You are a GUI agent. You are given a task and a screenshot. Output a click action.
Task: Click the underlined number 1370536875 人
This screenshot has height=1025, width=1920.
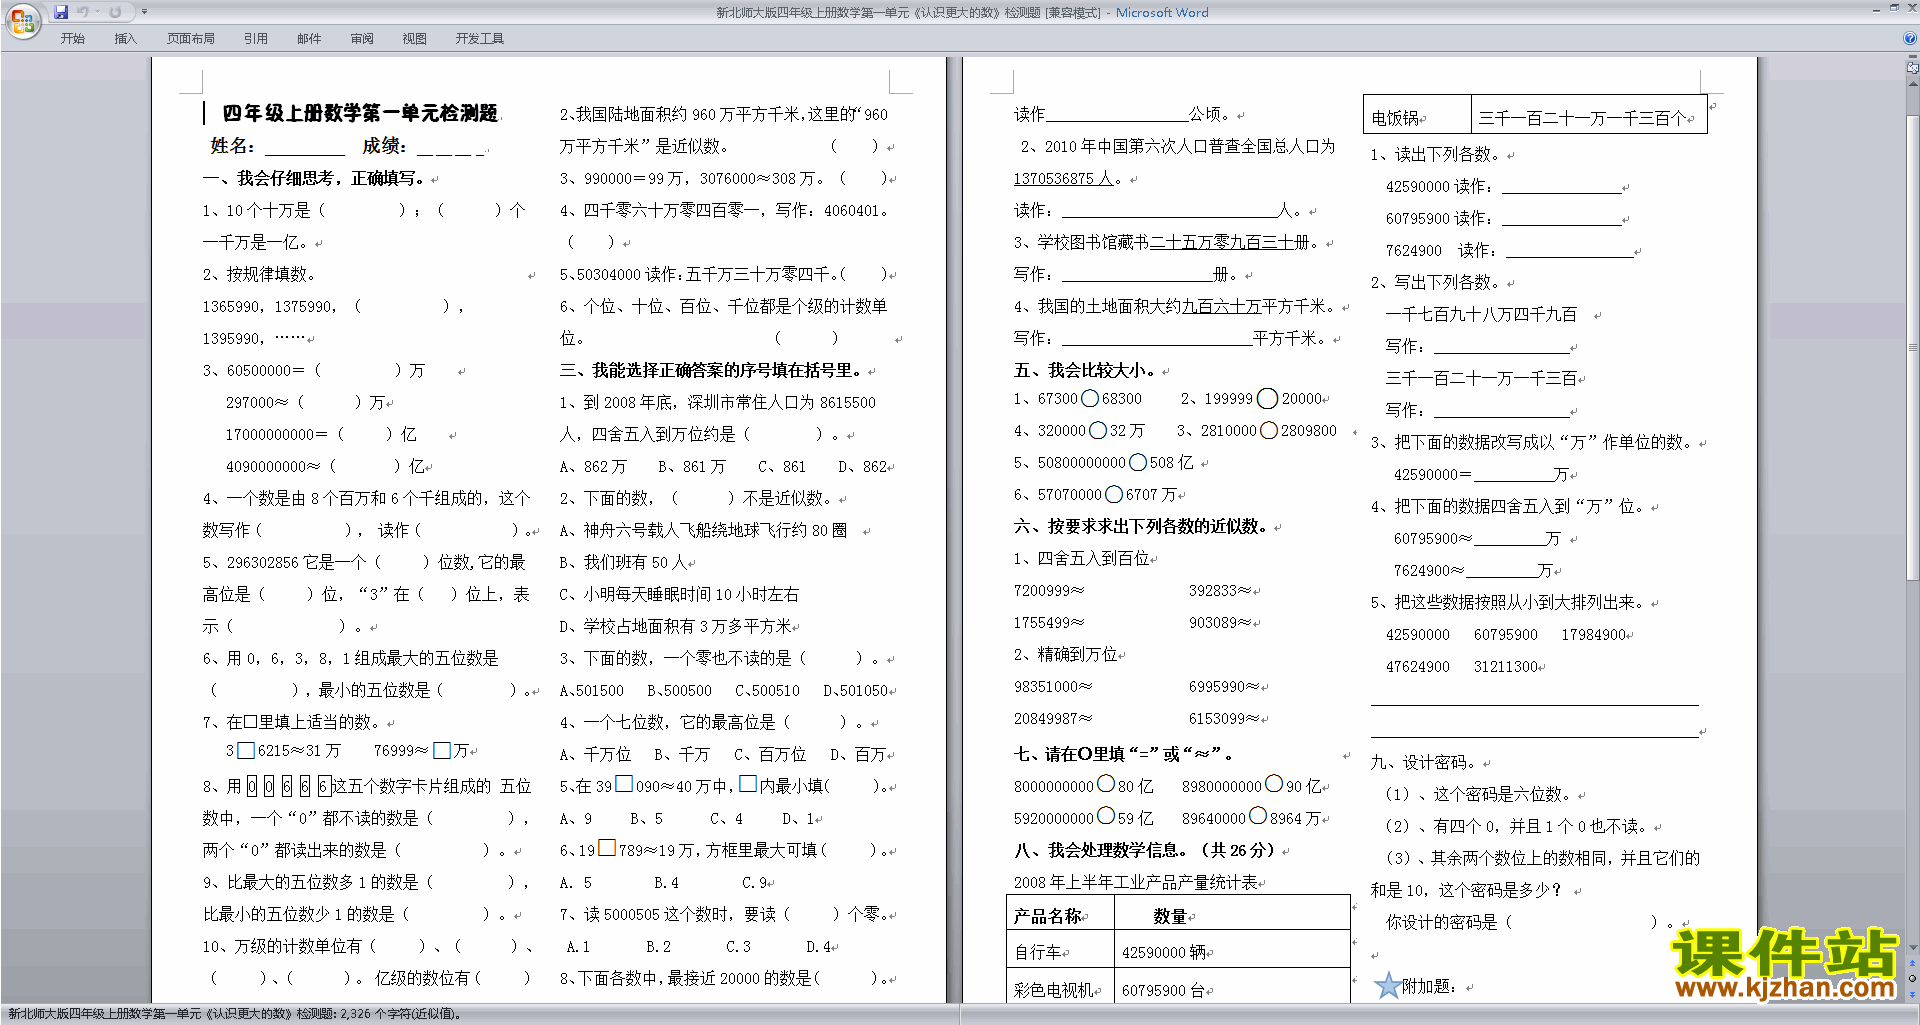[1063, 178]
